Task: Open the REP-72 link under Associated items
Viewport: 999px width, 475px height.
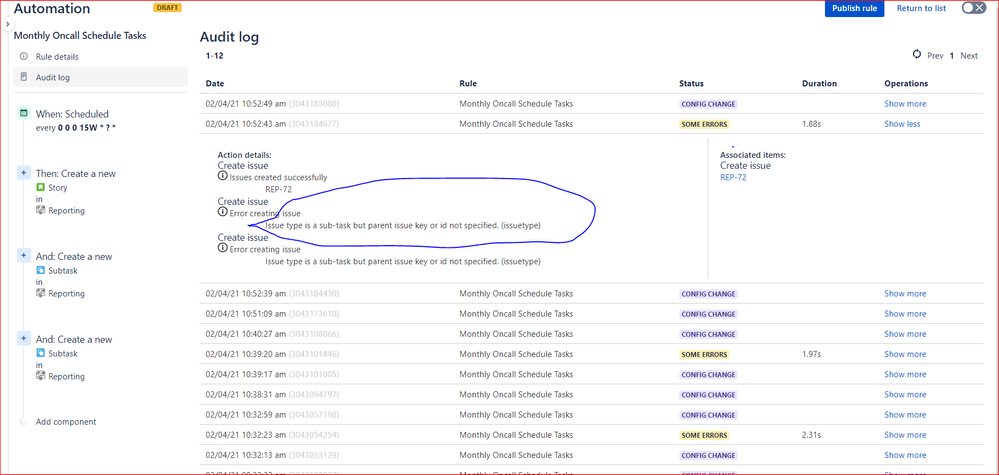Action: tap(733, 178)
